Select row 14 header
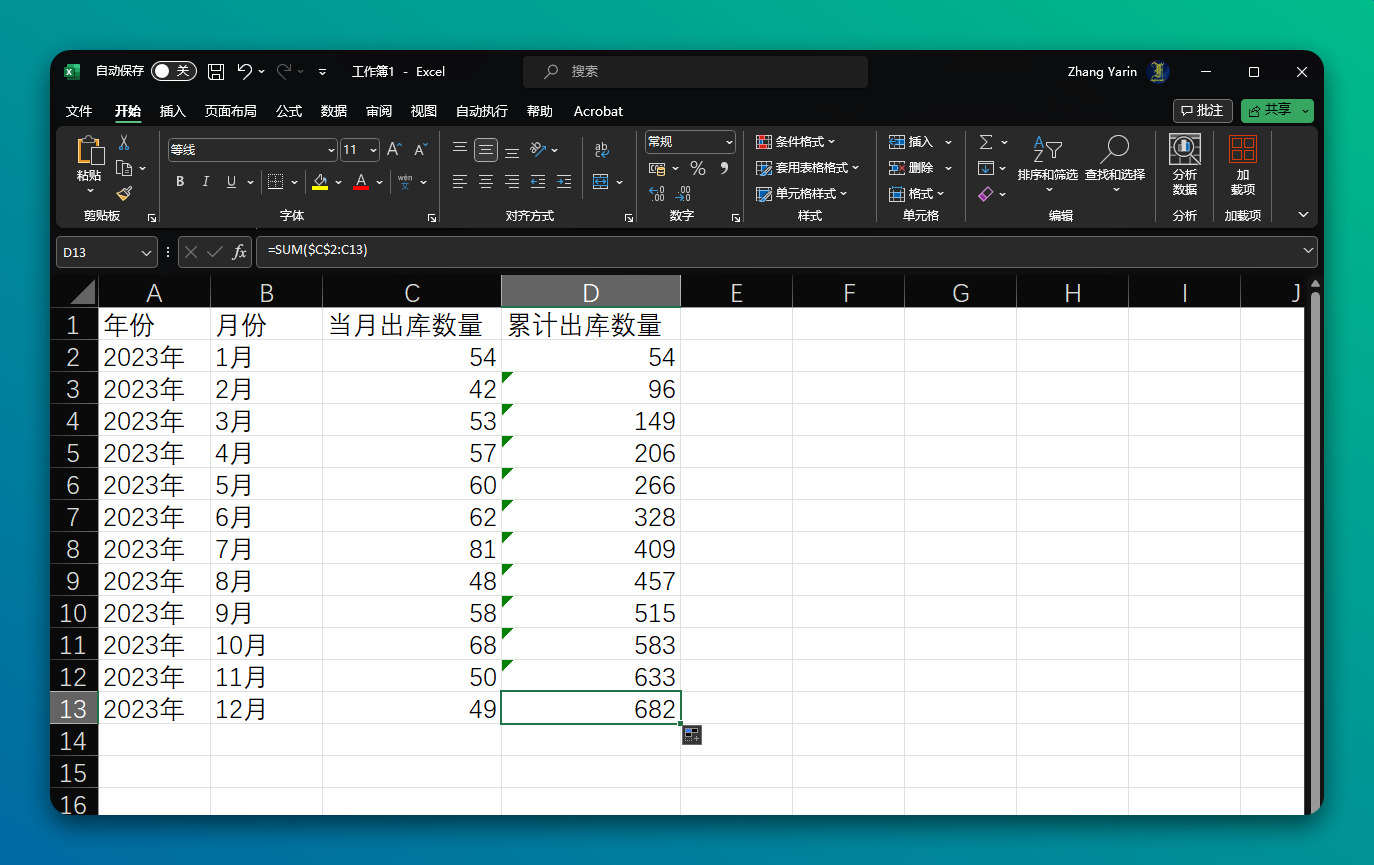Screen dimensions: 1374x865 pyautogui.click(x=74, y=740)
